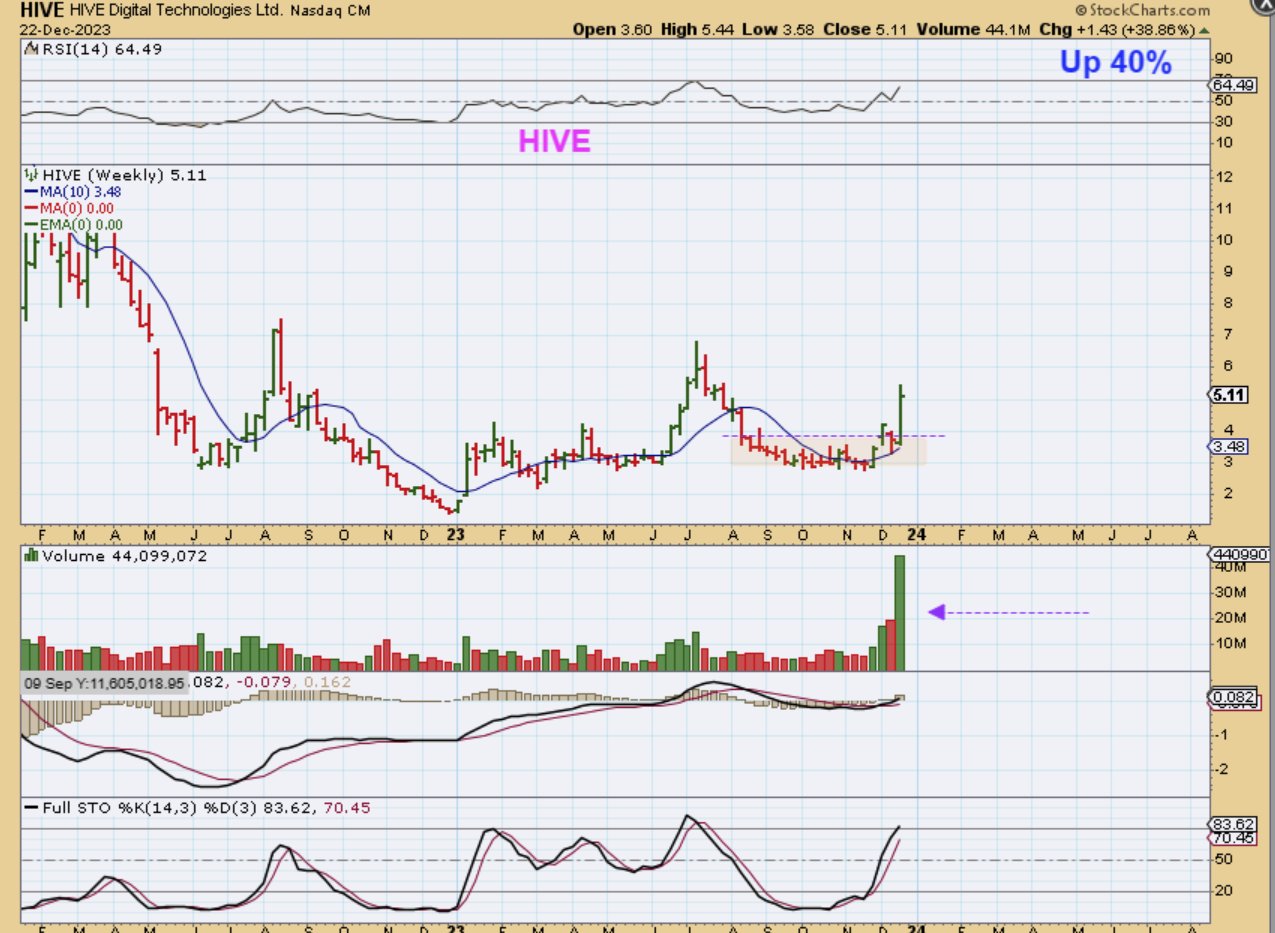Click the 23 year marker below price chart

(456, 534)
